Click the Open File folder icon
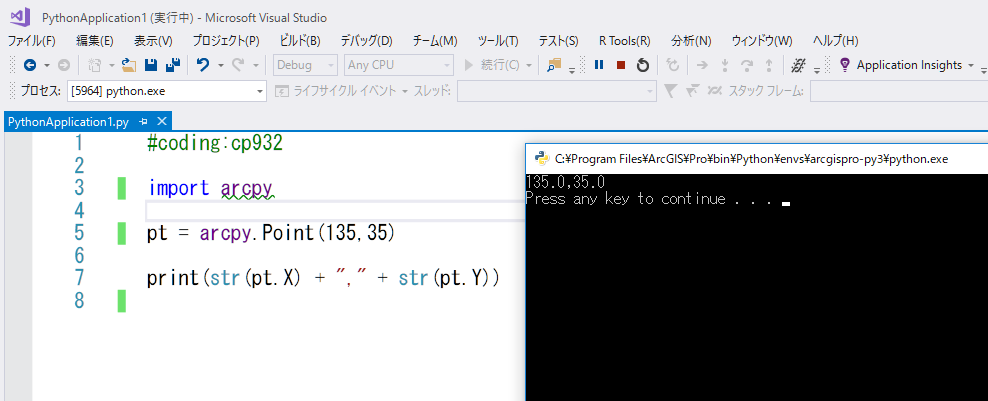The width and height of the screenshot is (988, 401). coord(129,65)
